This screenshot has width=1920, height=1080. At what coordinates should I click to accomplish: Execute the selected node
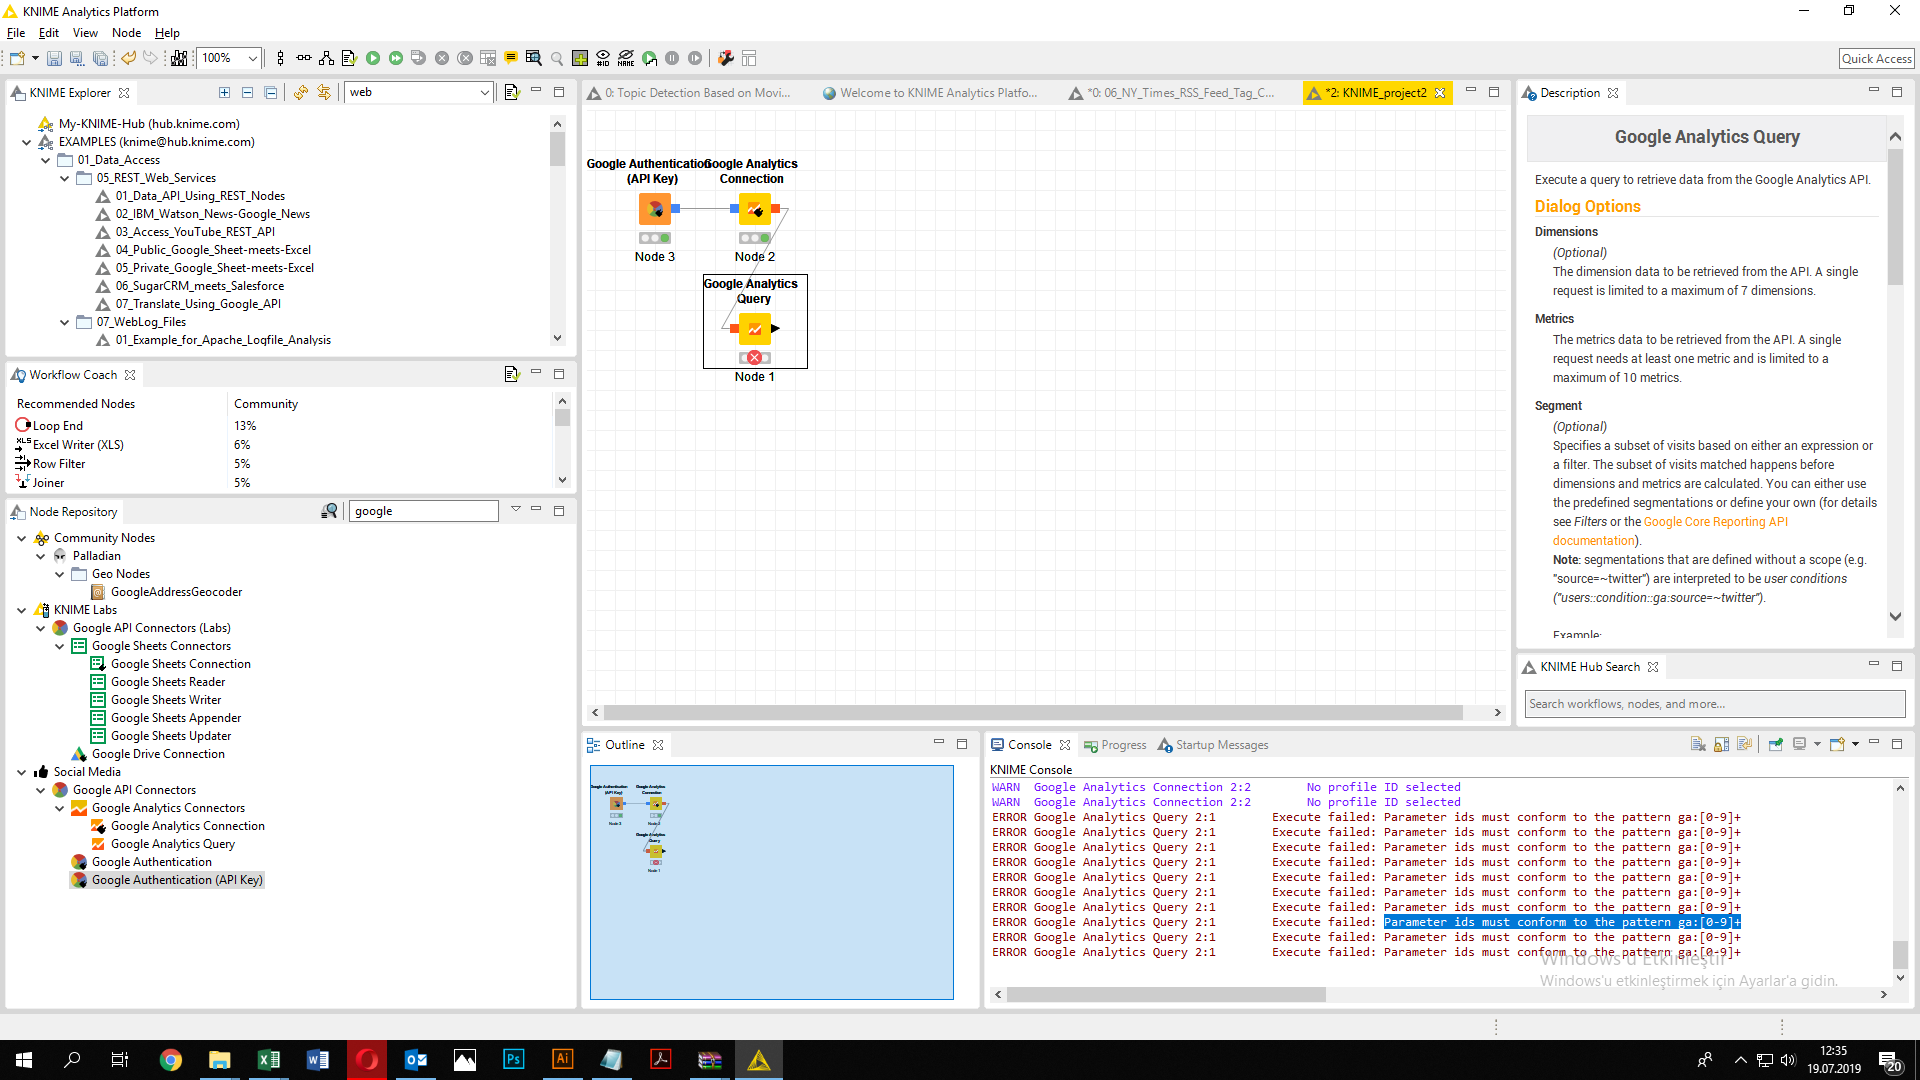click(x=373, y=58)
